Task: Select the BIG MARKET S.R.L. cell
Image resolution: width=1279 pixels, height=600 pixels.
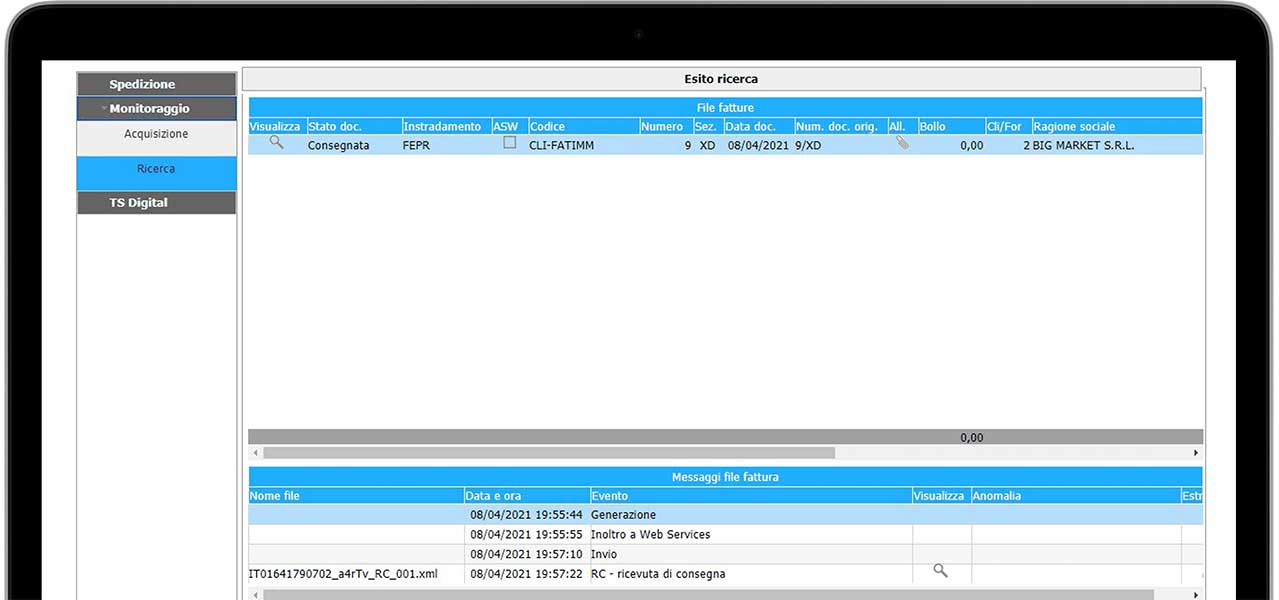Action: pyautogui.click(x=1085, y=145)
